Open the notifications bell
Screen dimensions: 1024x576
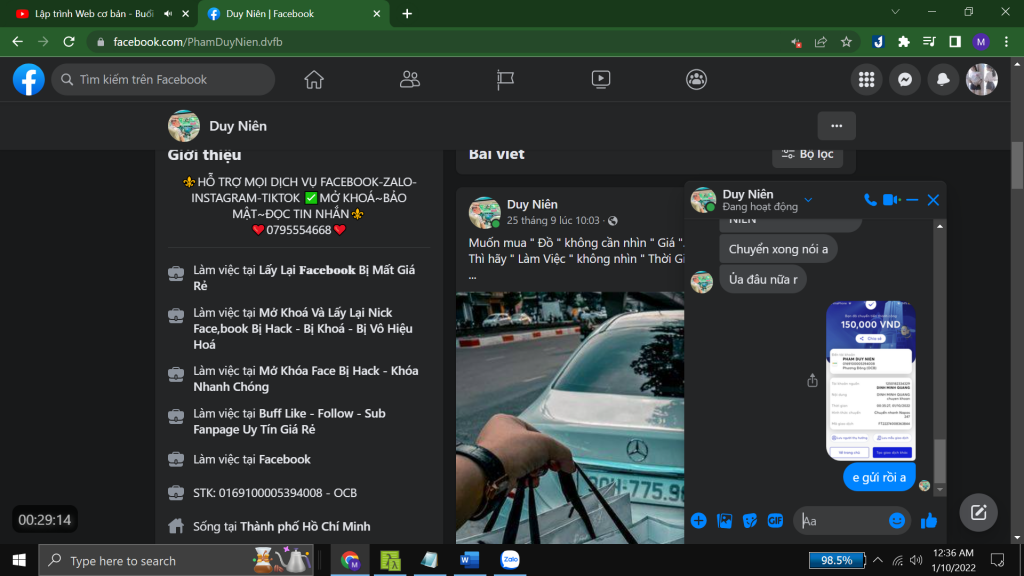coord(942,80)
